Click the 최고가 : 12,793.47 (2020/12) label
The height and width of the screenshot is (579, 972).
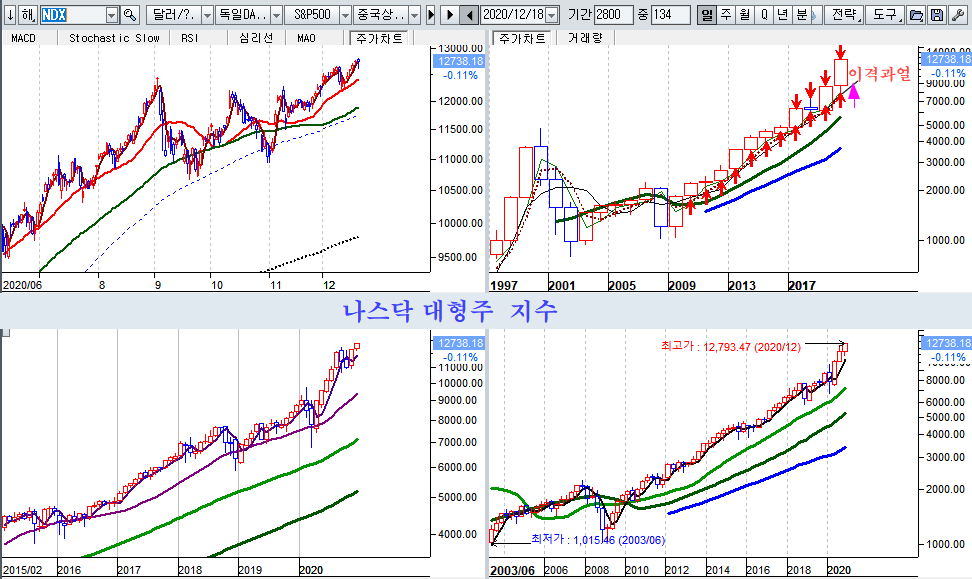pos(730,347)
